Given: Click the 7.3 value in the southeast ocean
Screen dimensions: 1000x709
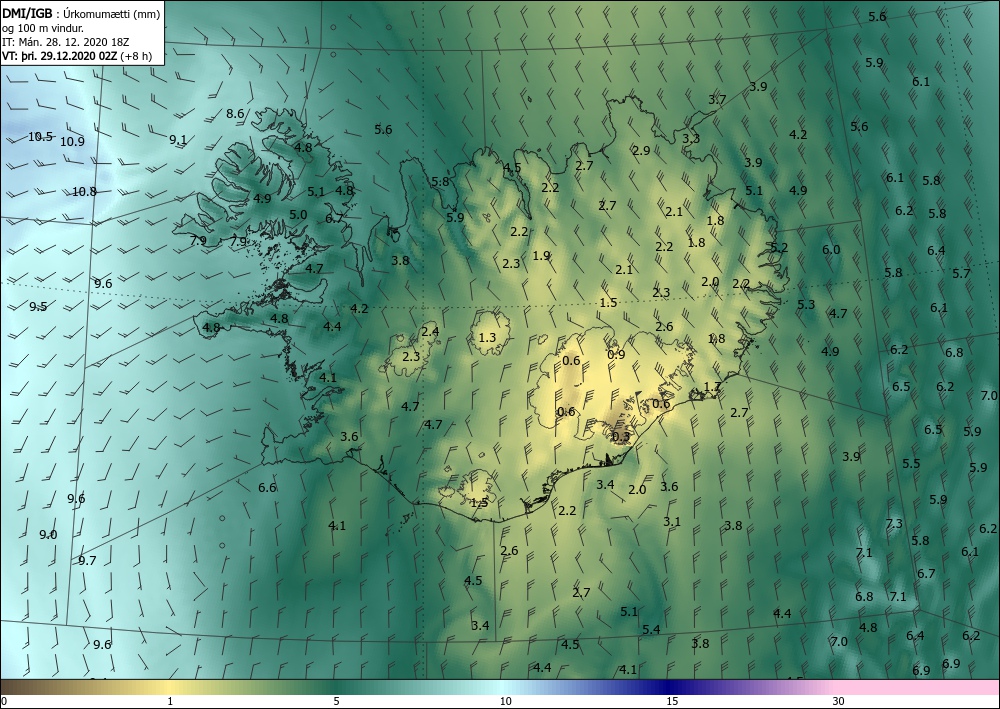Looking at the screenshot, I should pos(894,523).
